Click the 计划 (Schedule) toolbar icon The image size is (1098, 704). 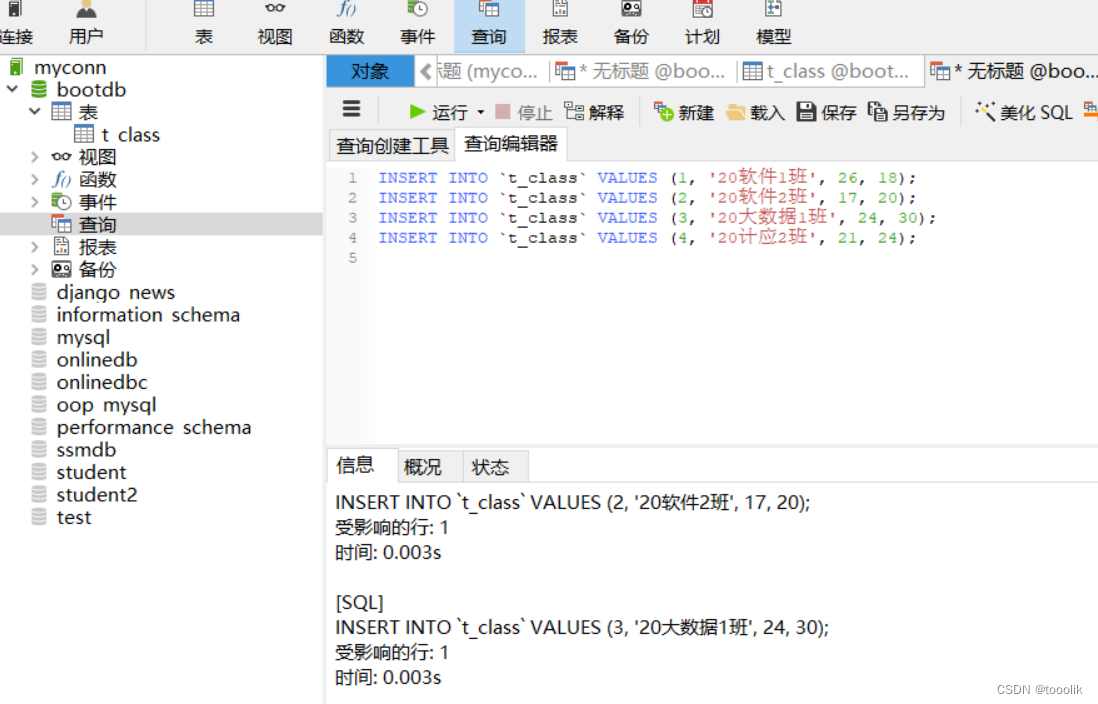tap(702, 22)
